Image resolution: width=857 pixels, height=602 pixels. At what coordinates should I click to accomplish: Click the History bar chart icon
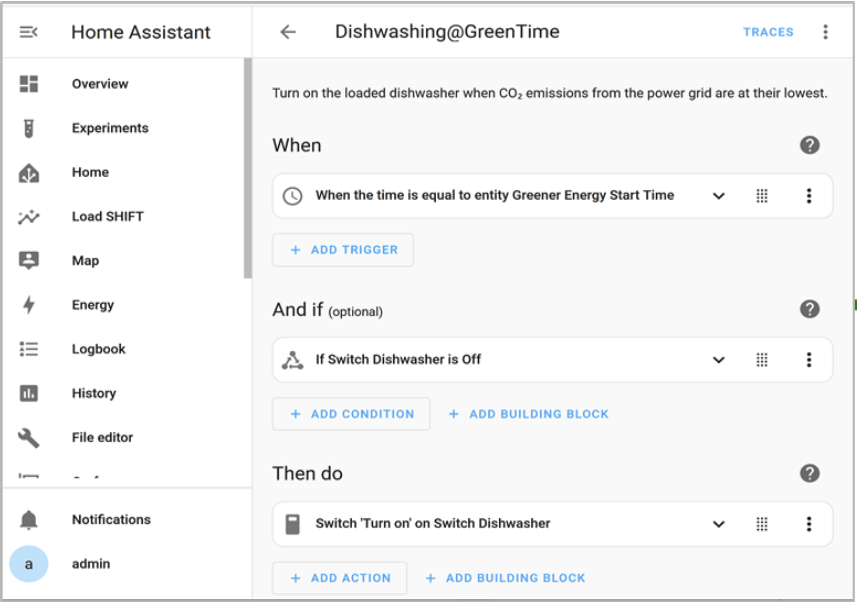pyautogui.click(x=29, y=393)
